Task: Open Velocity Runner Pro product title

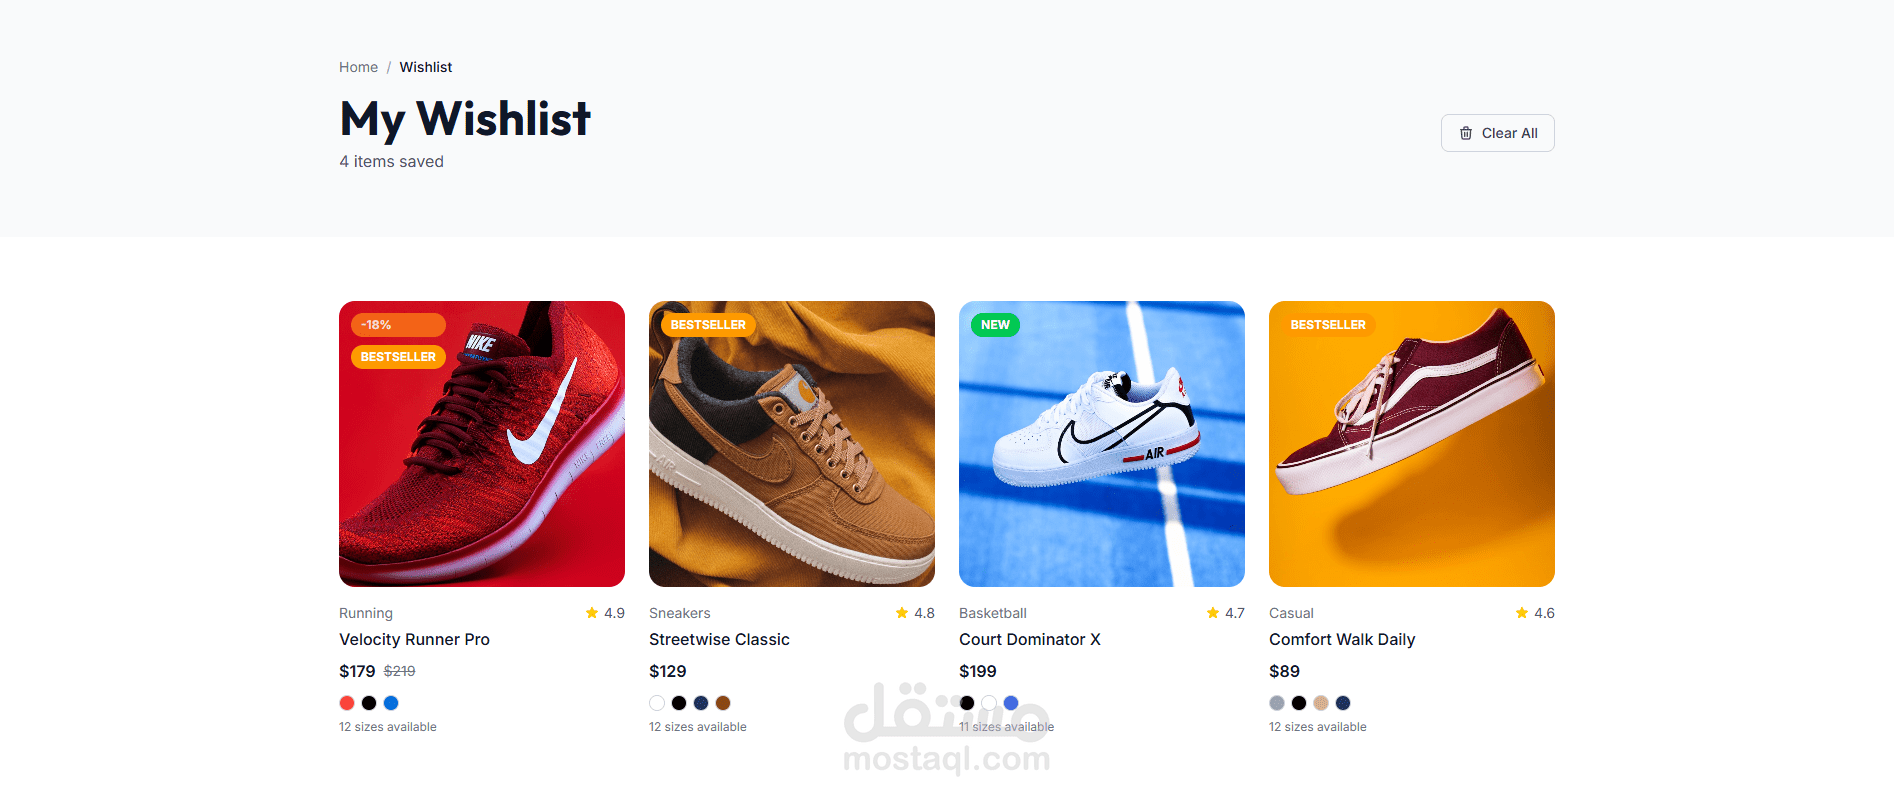Action: (x=414, y=639)
